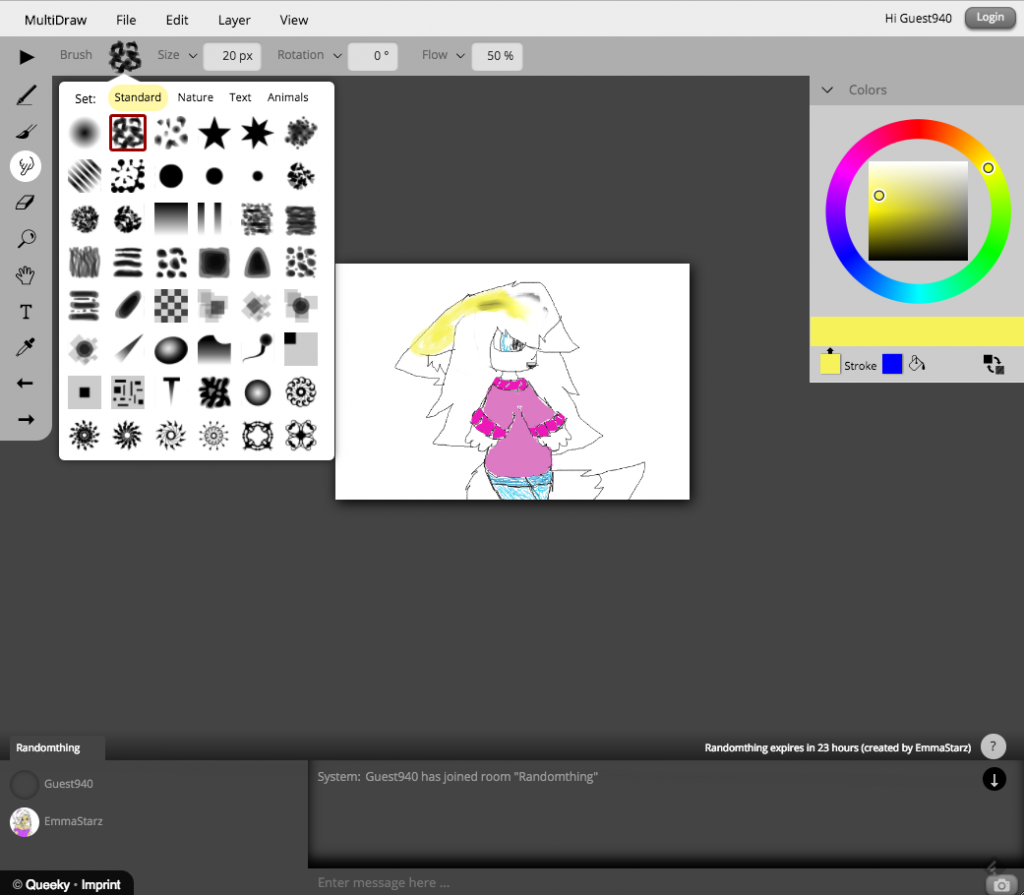Viewport: 1024px width, 895px height.
Task: Choose the Zoom magnifier tool
Action: (26, 238)
